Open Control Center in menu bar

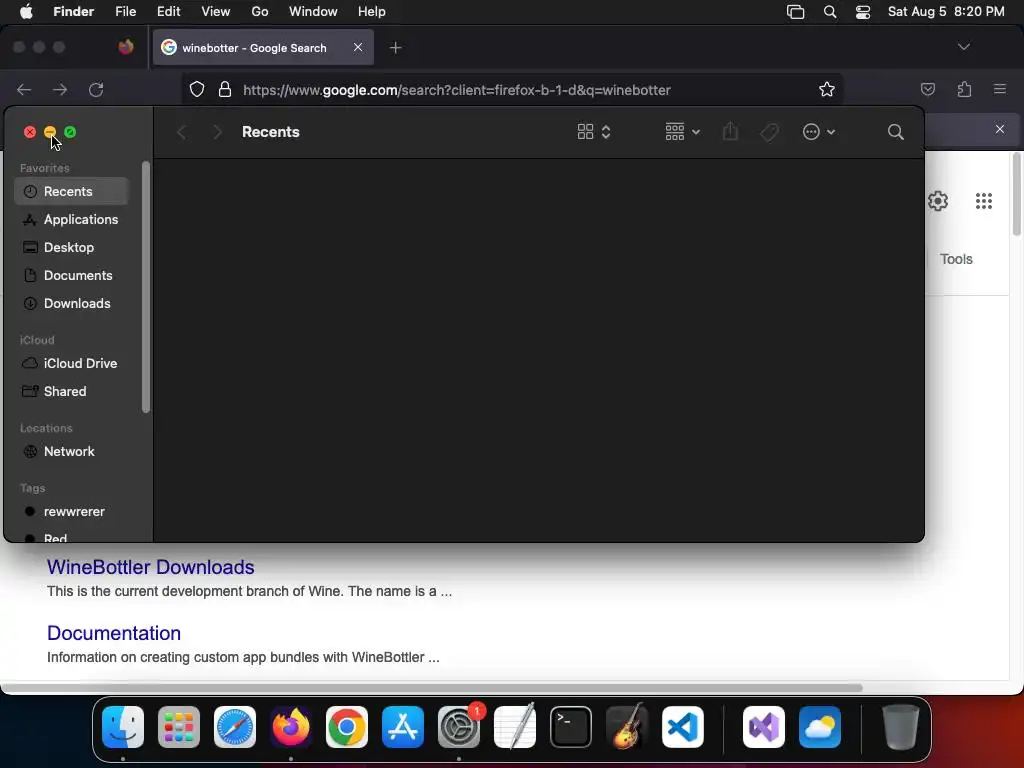tap(863, 12)
